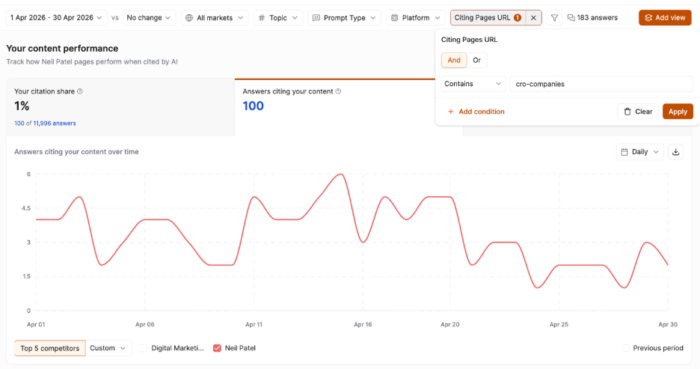Open the Prompt Type filter dropdown

pos(345,18)
